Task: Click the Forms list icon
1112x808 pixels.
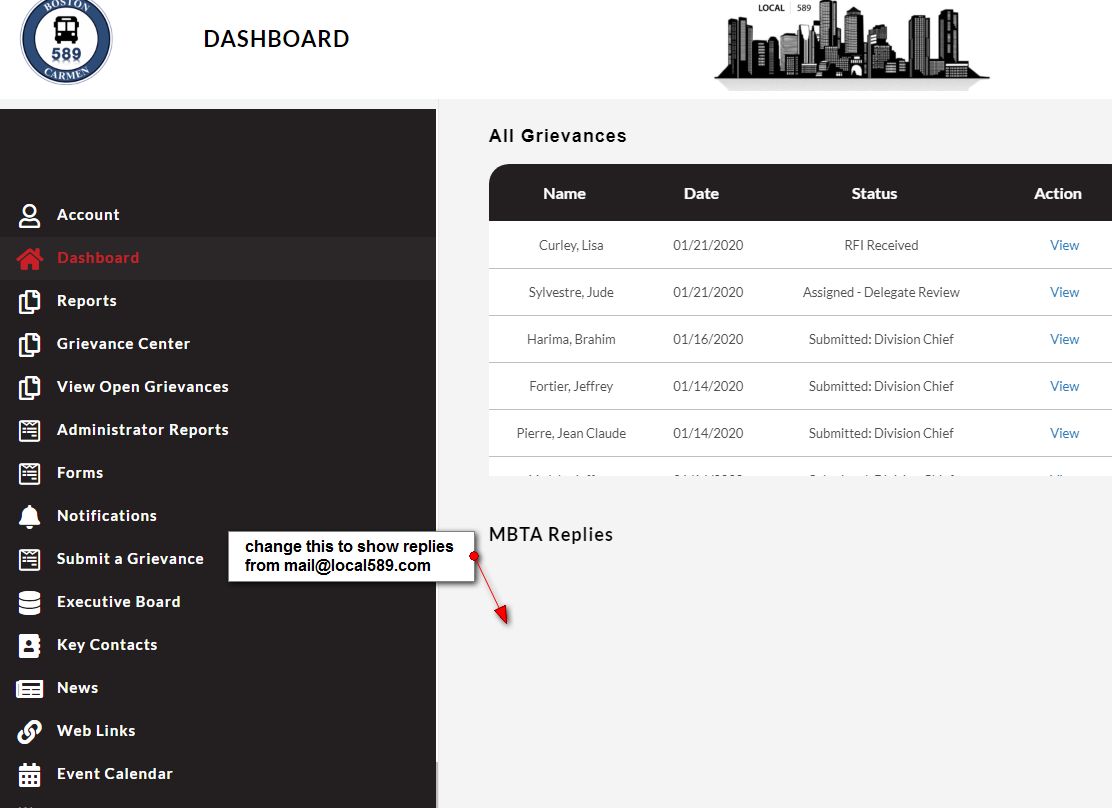Action: point(29,473)
